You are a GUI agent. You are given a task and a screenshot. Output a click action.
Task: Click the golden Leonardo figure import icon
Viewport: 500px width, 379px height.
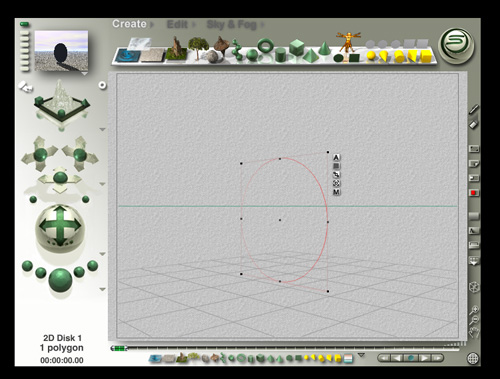(348, 42)
